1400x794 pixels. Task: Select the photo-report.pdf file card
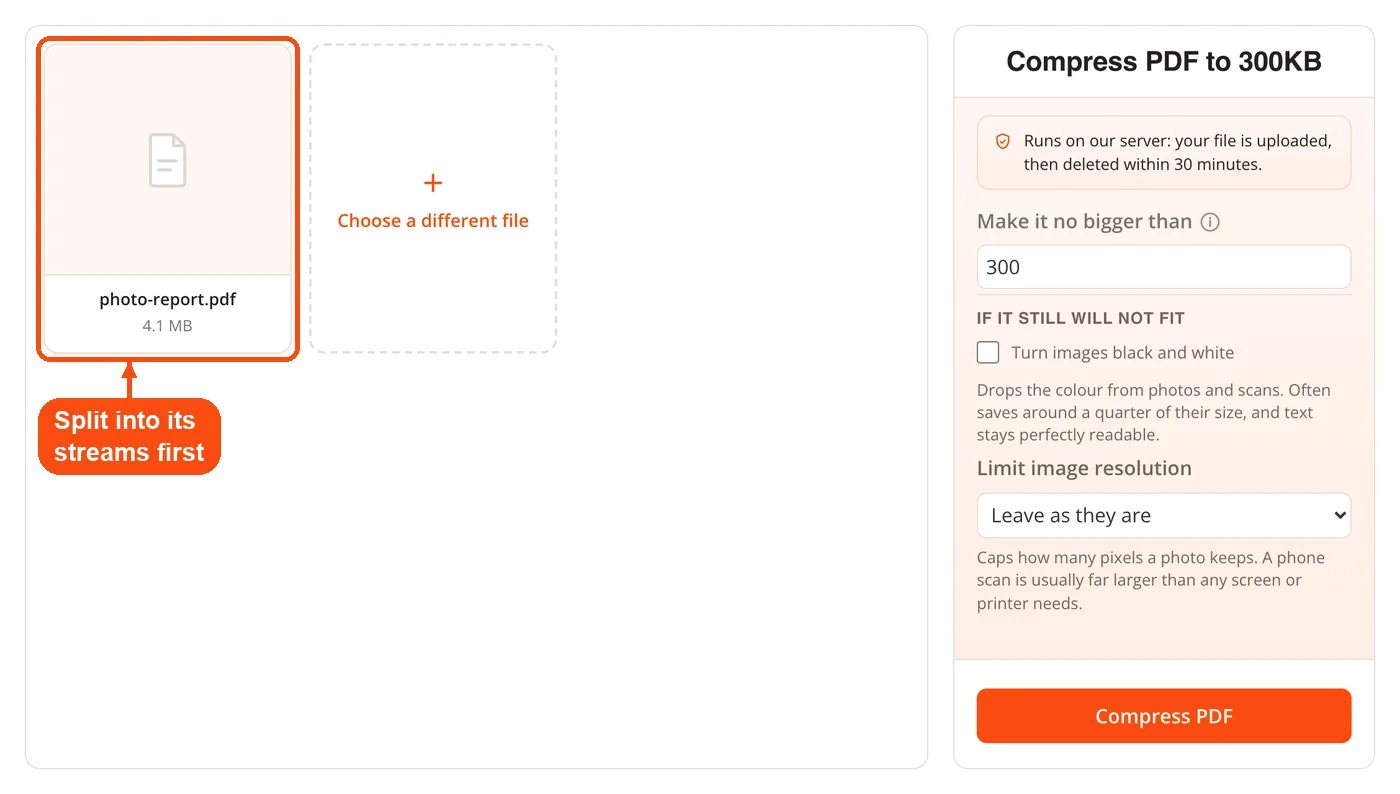click(x=168, y=197)
